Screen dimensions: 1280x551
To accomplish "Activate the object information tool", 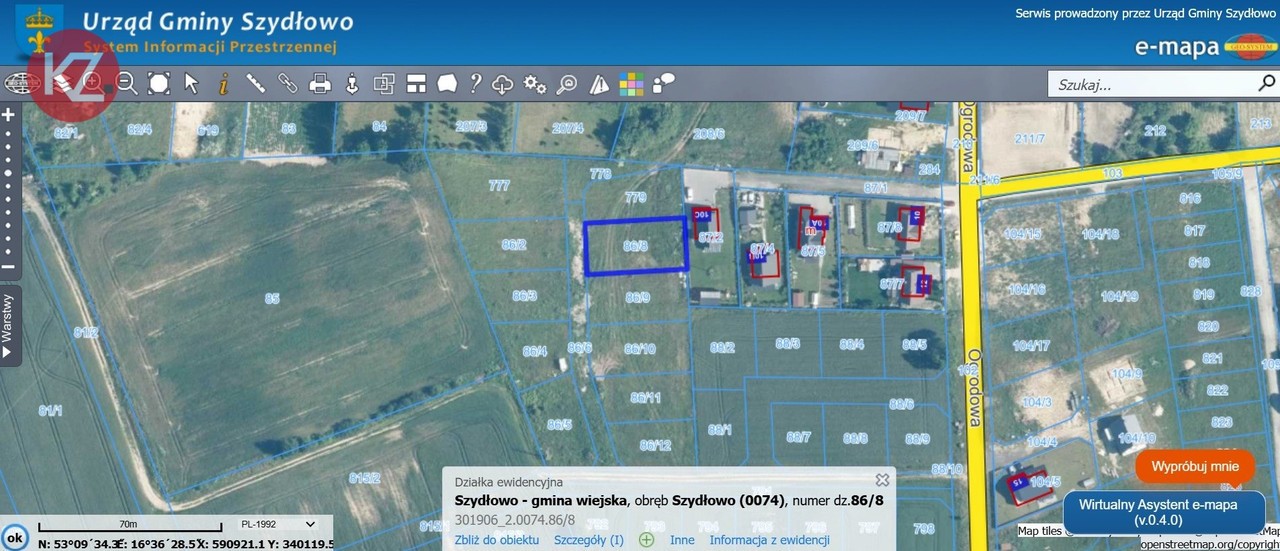I will tap(223, 83).
